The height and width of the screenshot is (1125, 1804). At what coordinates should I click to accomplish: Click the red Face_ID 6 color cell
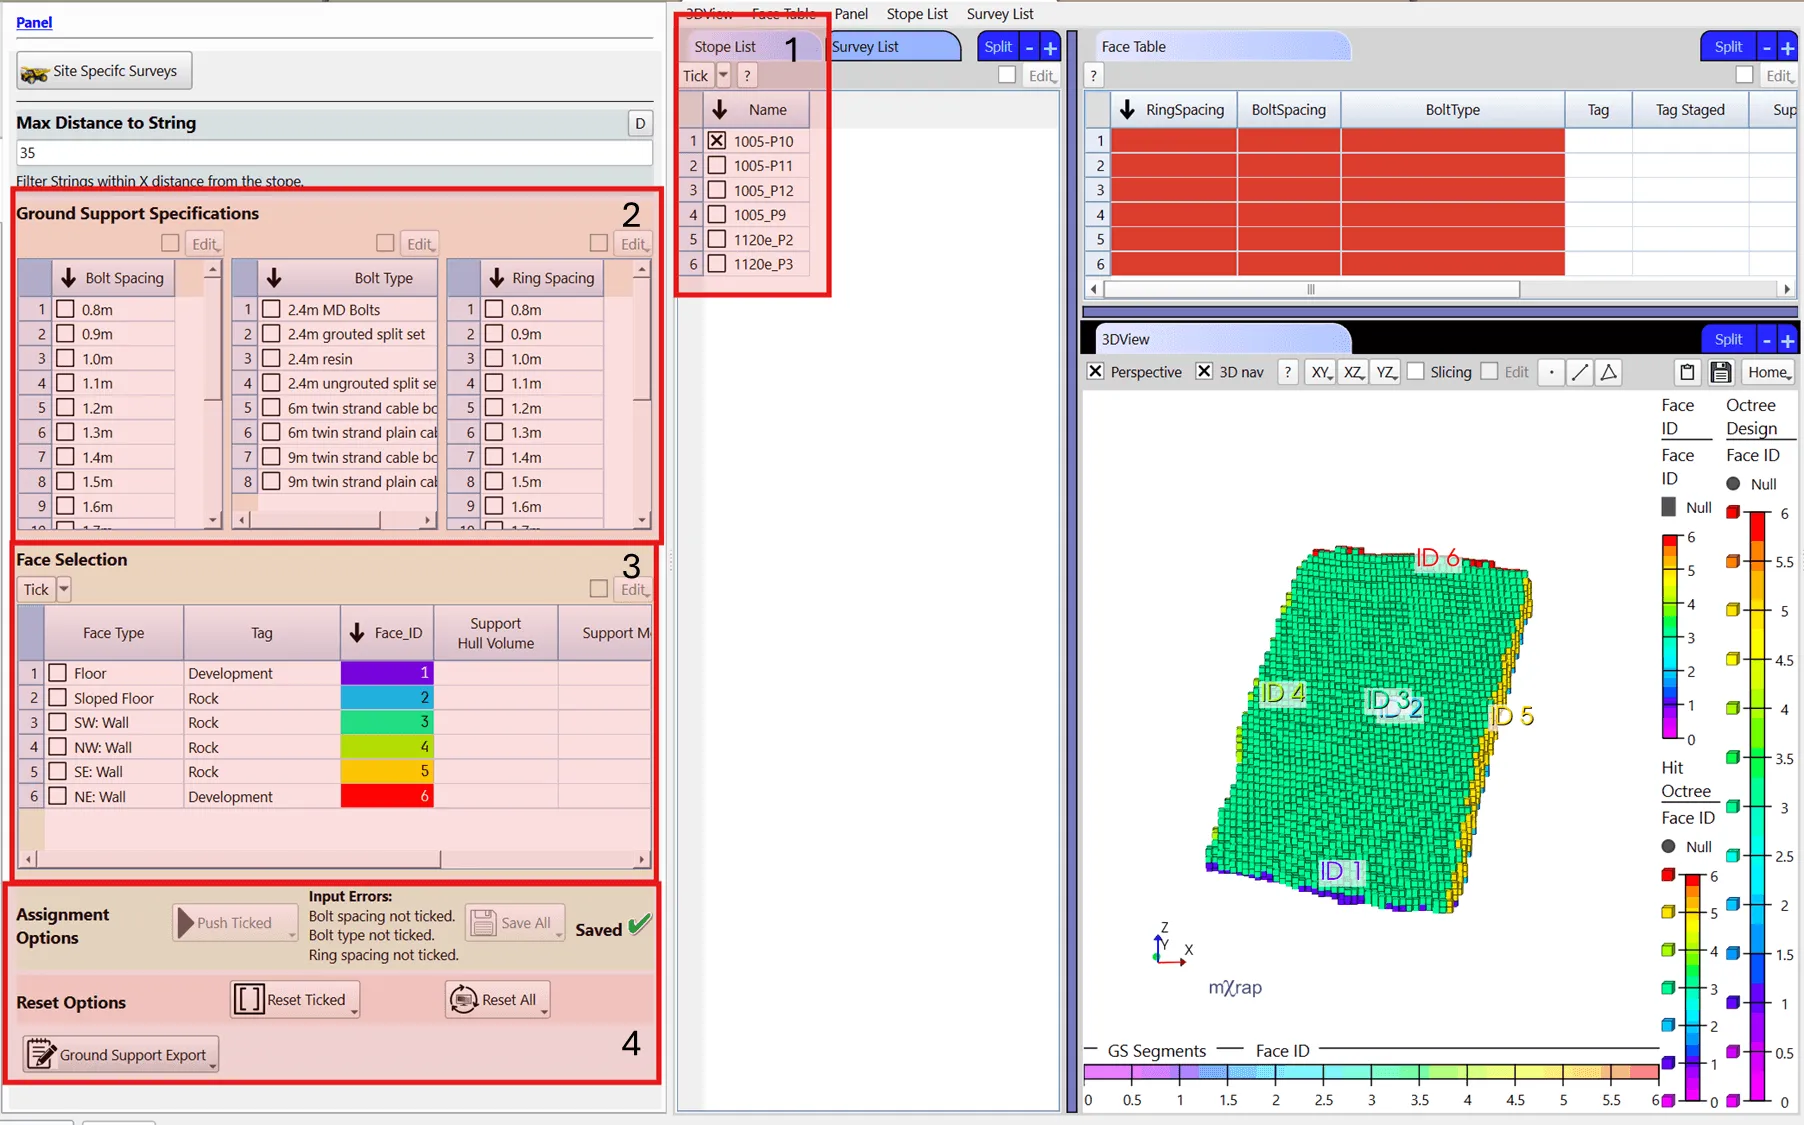[386, 796]
